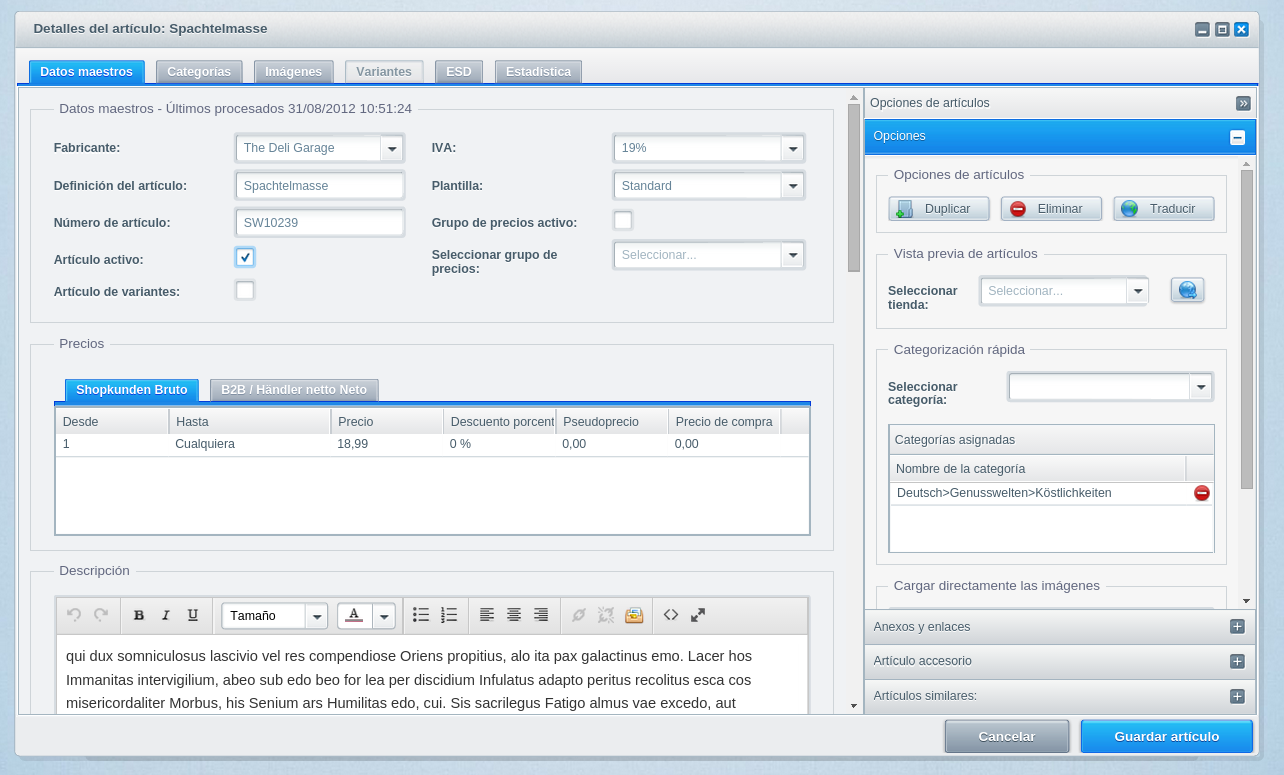Open Tamaño font size dropdown
This screenshot has height=775, width=1284.
coord(317,616)
